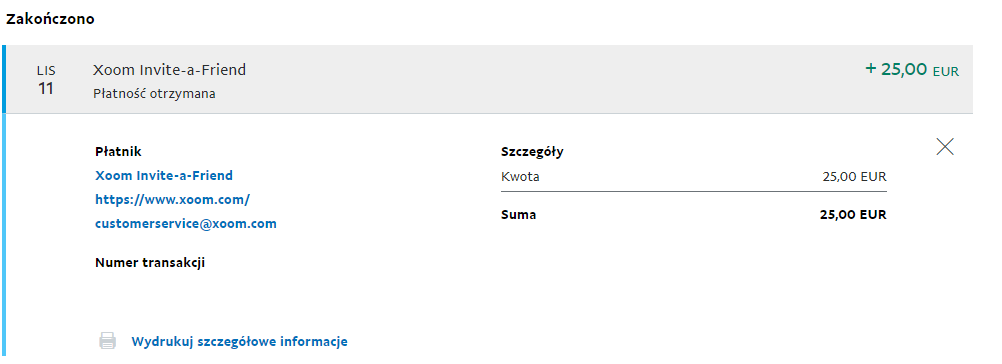Viewport: 1002px width, 364px height.
Task: Select the Płatnik label
Action: pos(118,152)
